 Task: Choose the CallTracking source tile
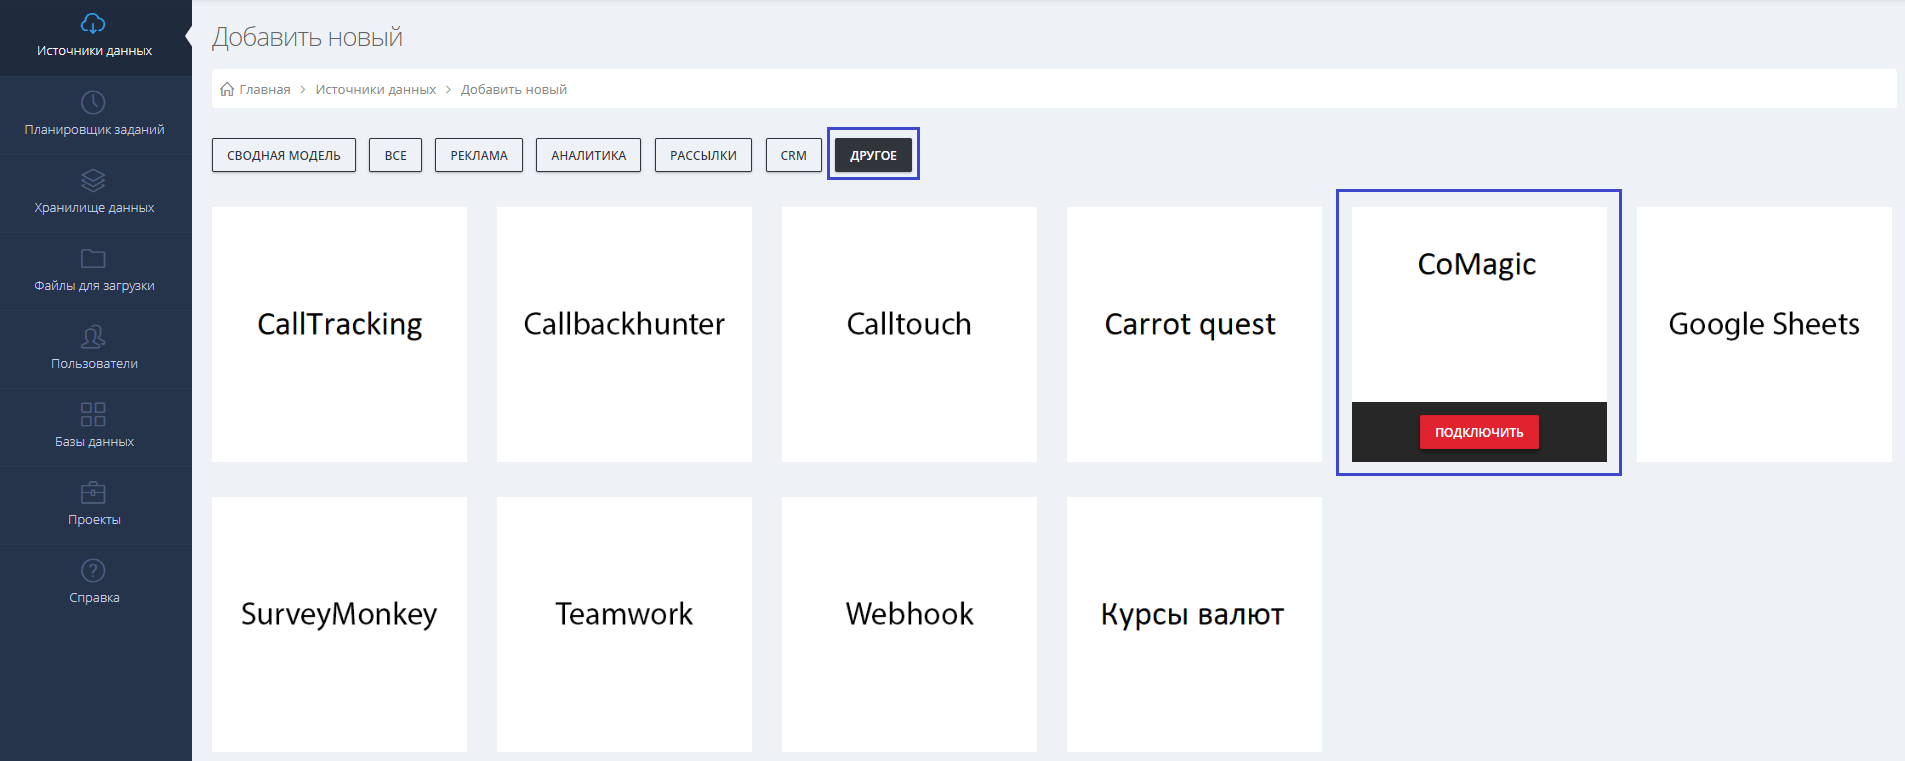pos(339,334)
